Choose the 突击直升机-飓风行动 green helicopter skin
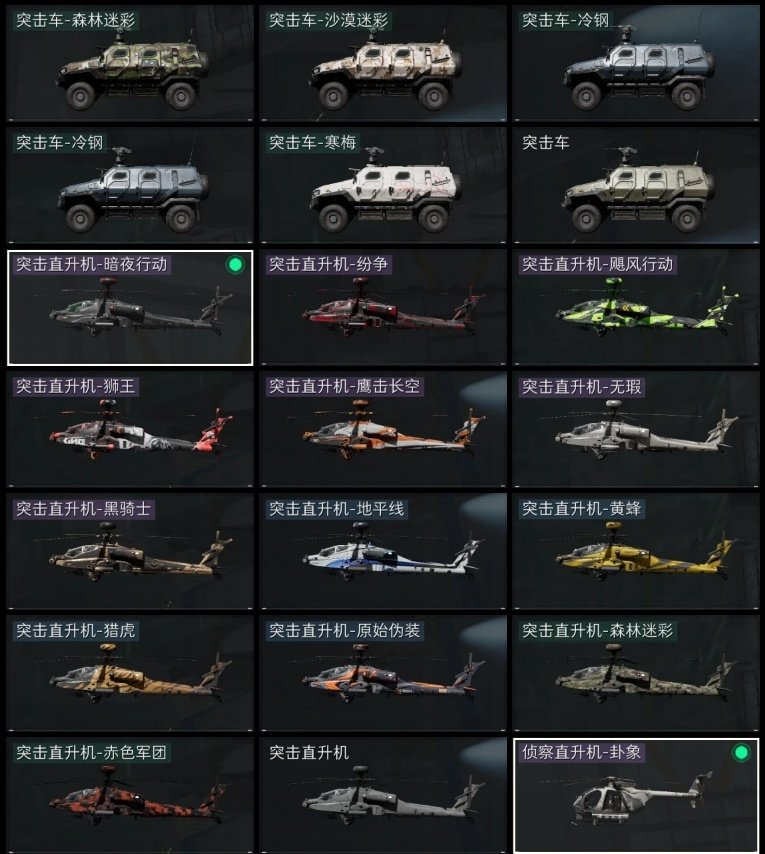Image resolution: width=765 pixels, height=854 pixels. coord(636,307)
